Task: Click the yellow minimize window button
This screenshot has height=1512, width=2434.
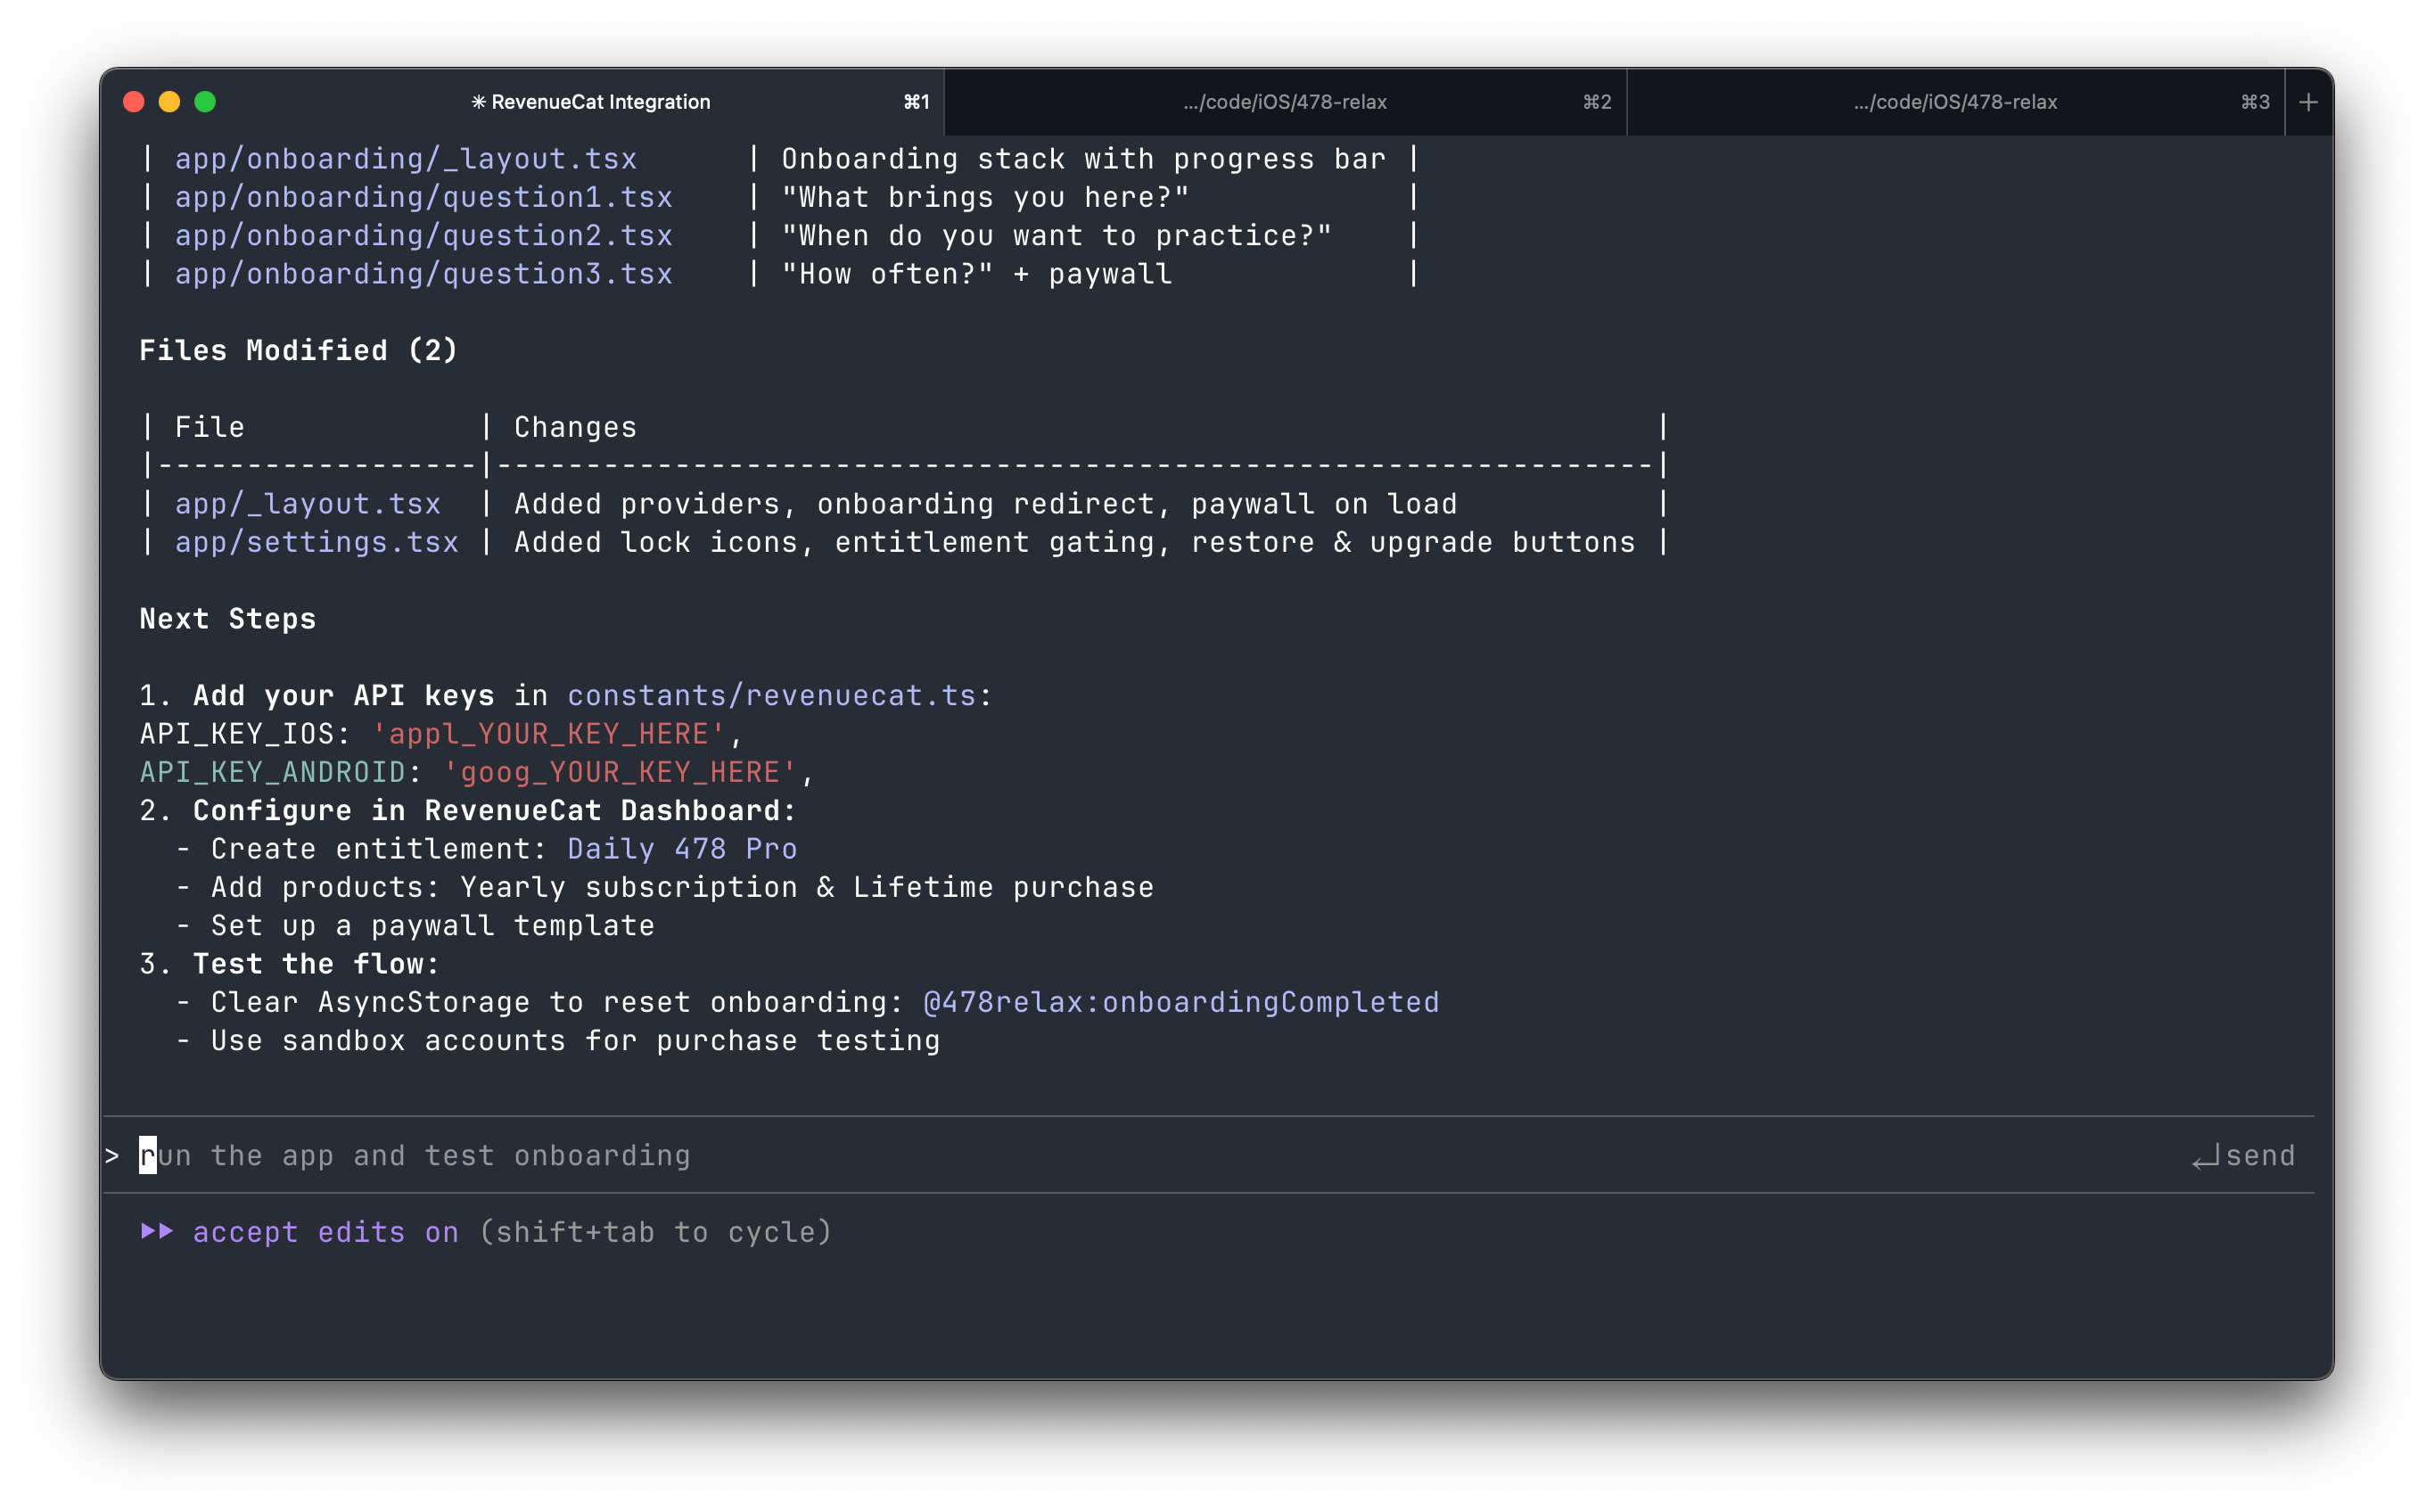Action: coord(169,102)
